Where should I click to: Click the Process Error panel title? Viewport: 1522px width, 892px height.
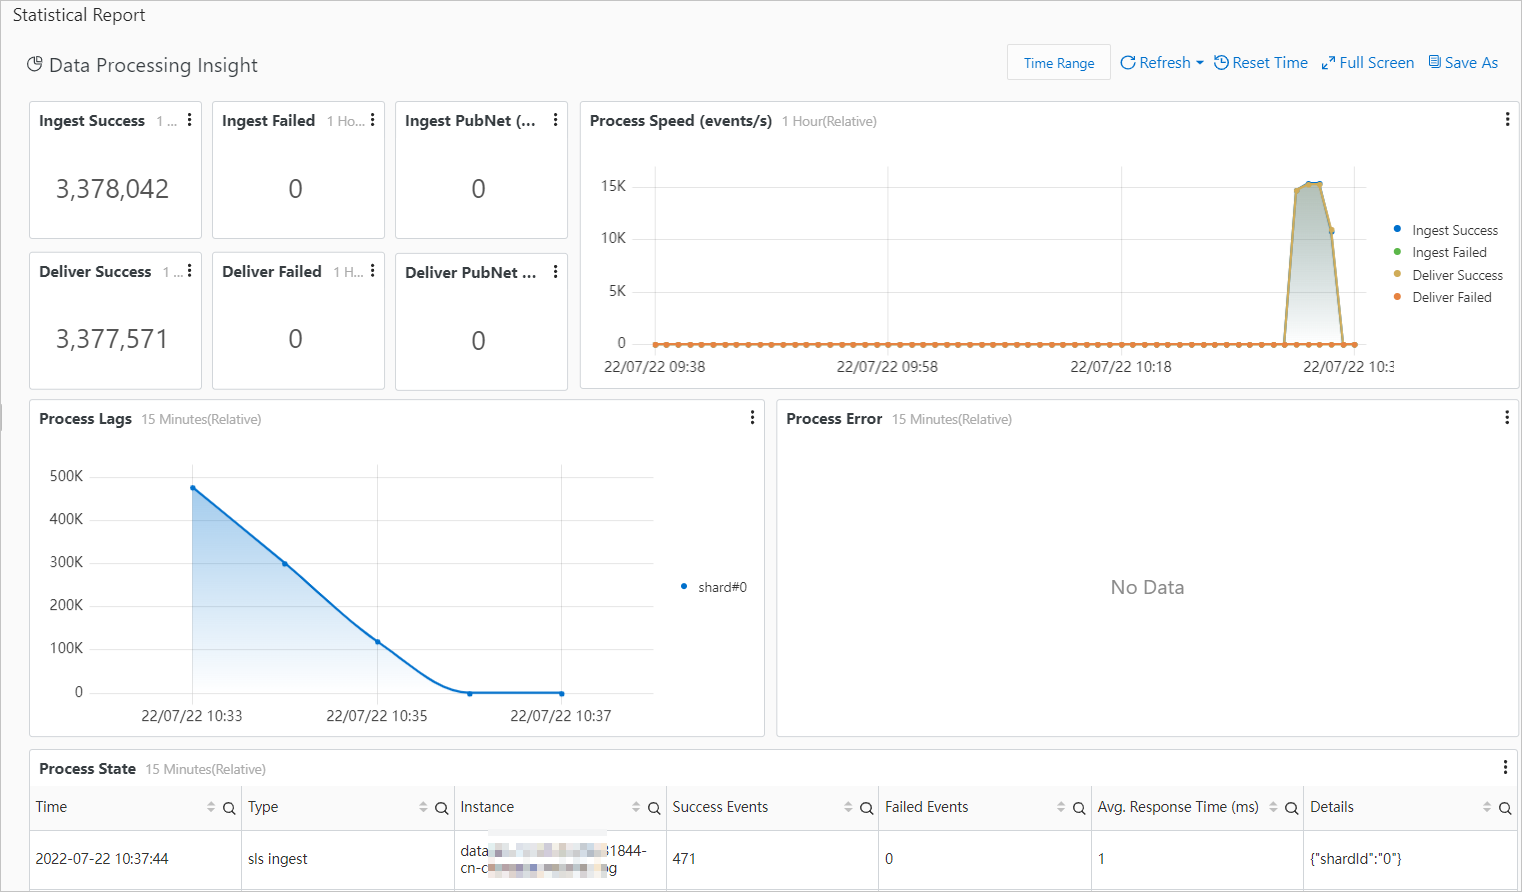[x=834, y=419]
